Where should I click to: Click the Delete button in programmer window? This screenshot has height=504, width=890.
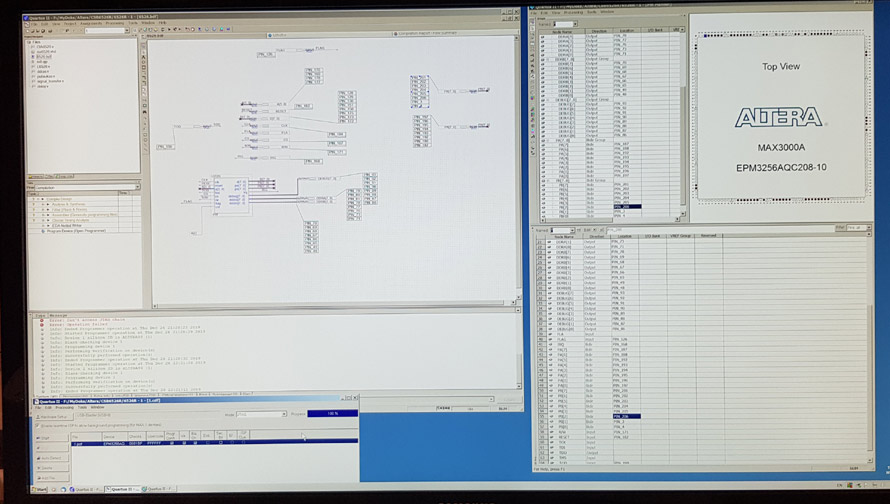click(52, 468)
